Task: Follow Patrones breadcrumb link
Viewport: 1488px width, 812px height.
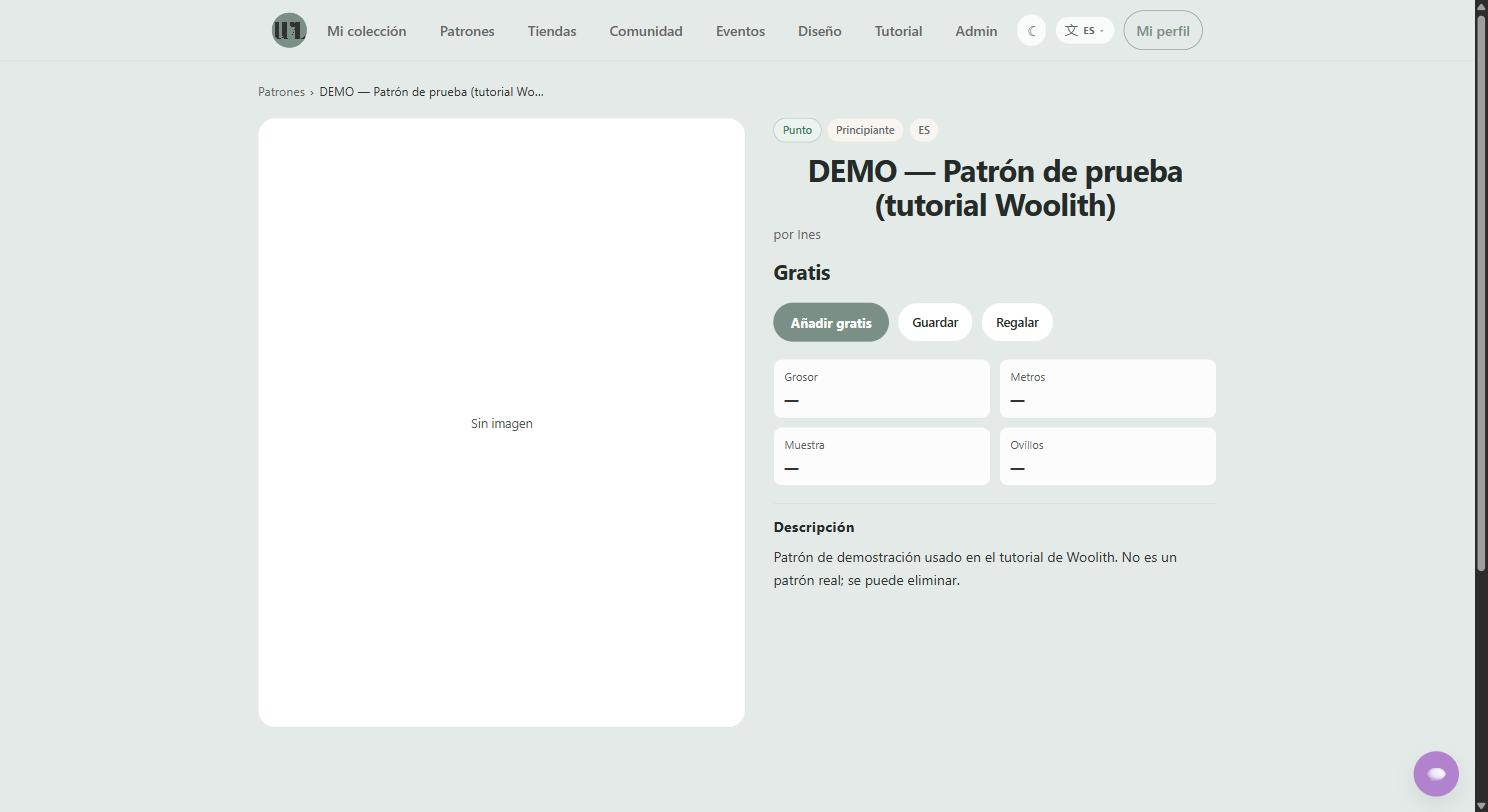Action: (281, 92)
